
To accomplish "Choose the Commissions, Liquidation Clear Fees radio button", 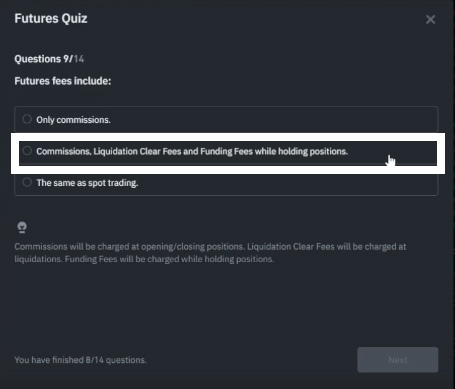I will coord(27,151).
